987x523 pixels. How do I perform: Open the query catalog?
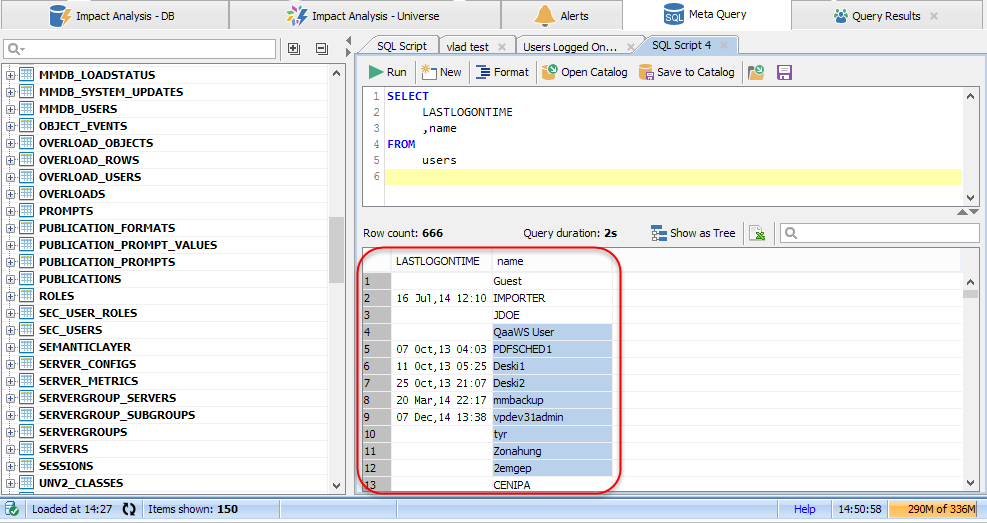coord(585,72)
